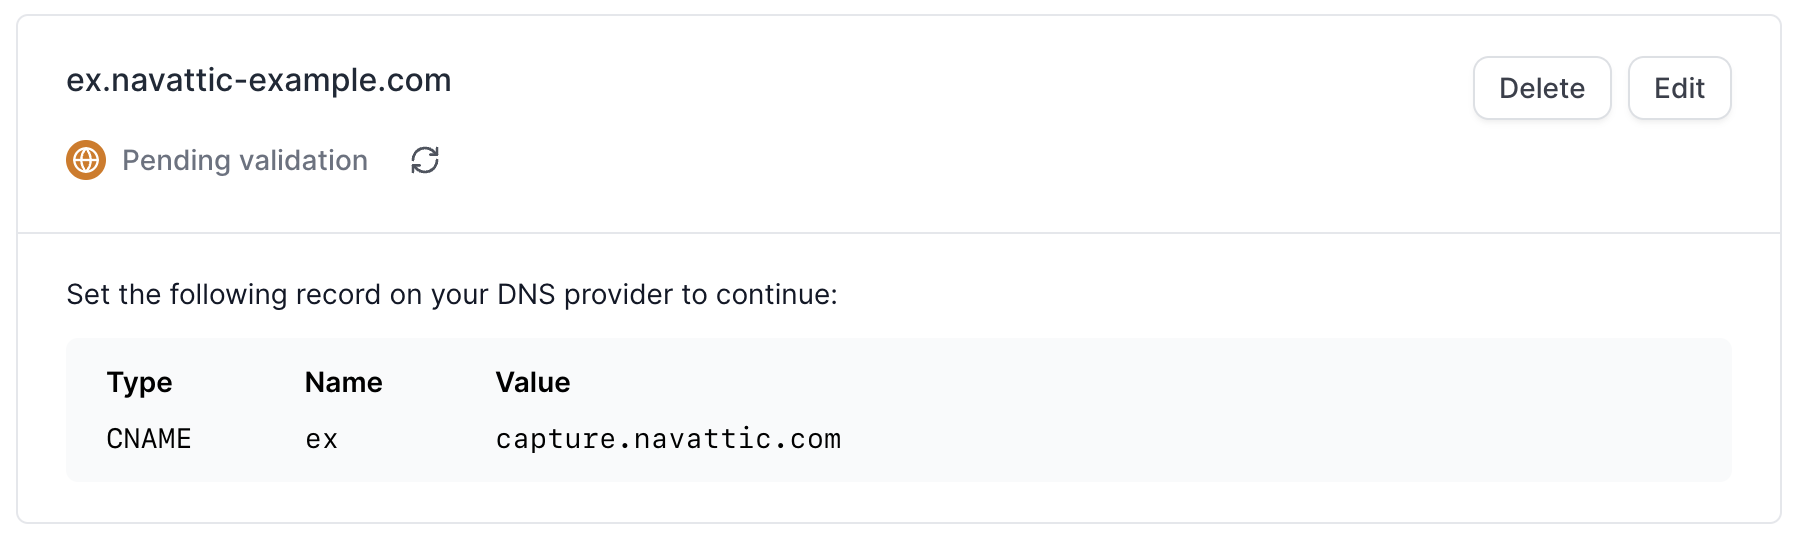Select the 'ex' record name value
Screen dimensions: 1806x546
coord(322,439)
